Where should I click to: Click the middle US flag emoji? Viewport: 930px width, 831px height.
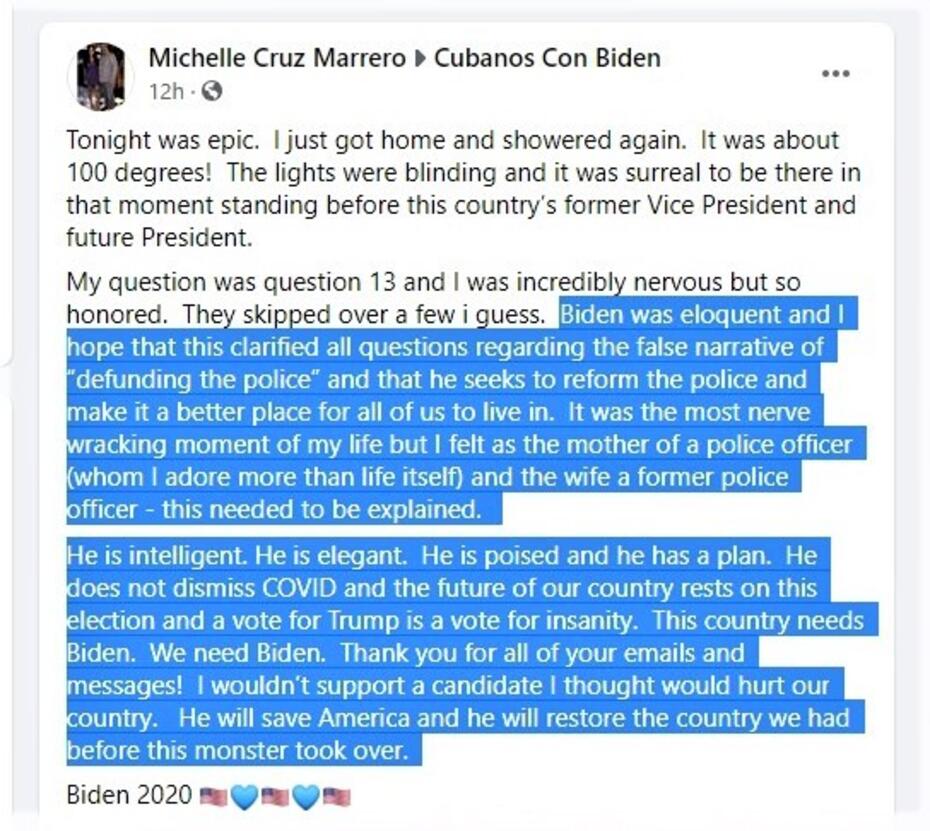coord(275,796)
